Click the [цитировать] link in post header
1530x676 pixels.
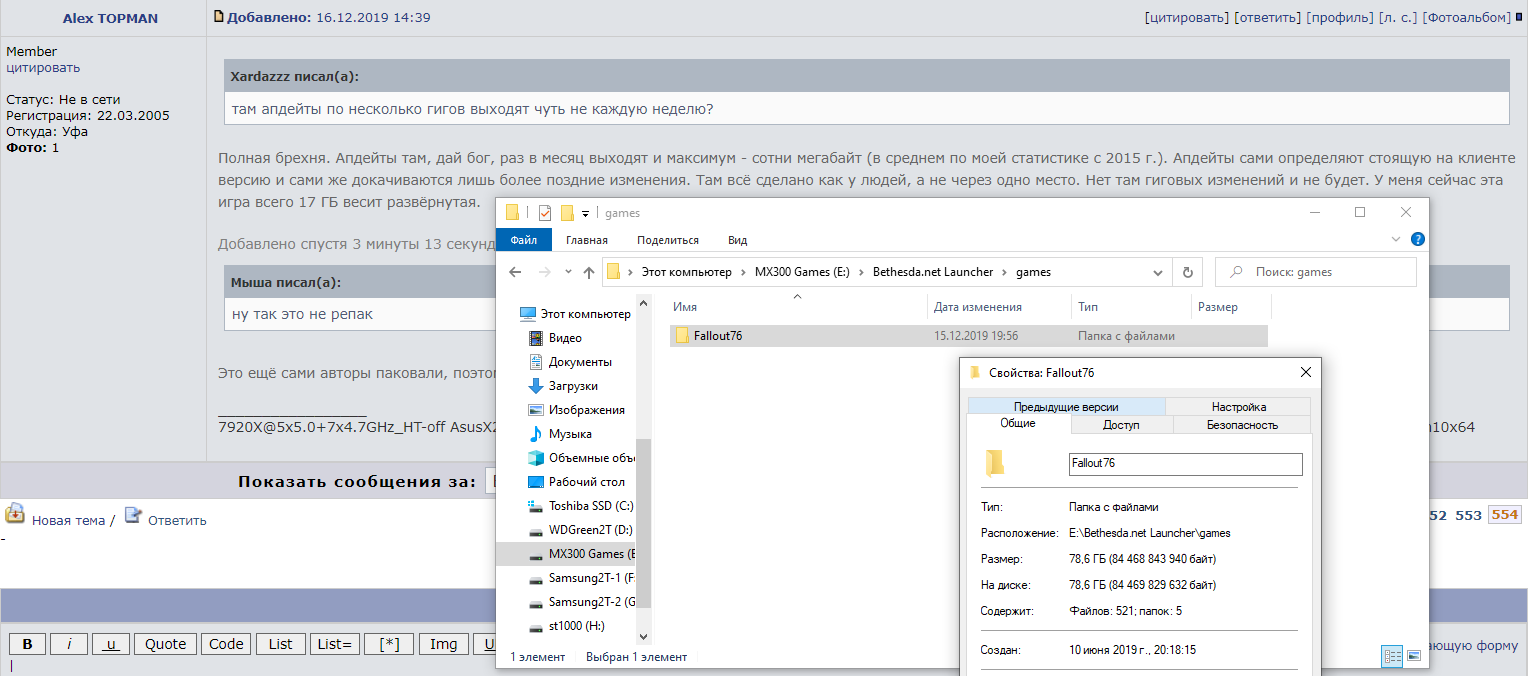point(1186,18)
